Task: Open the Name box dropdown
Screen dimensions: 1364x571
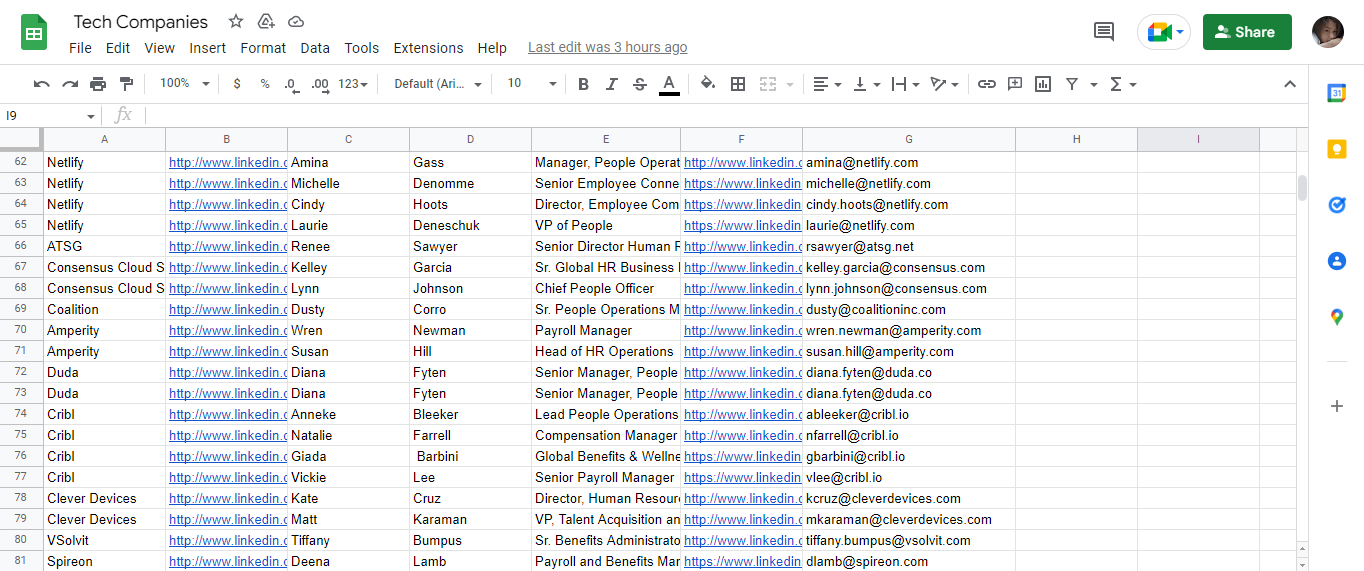Action: (x=91, y=116)
